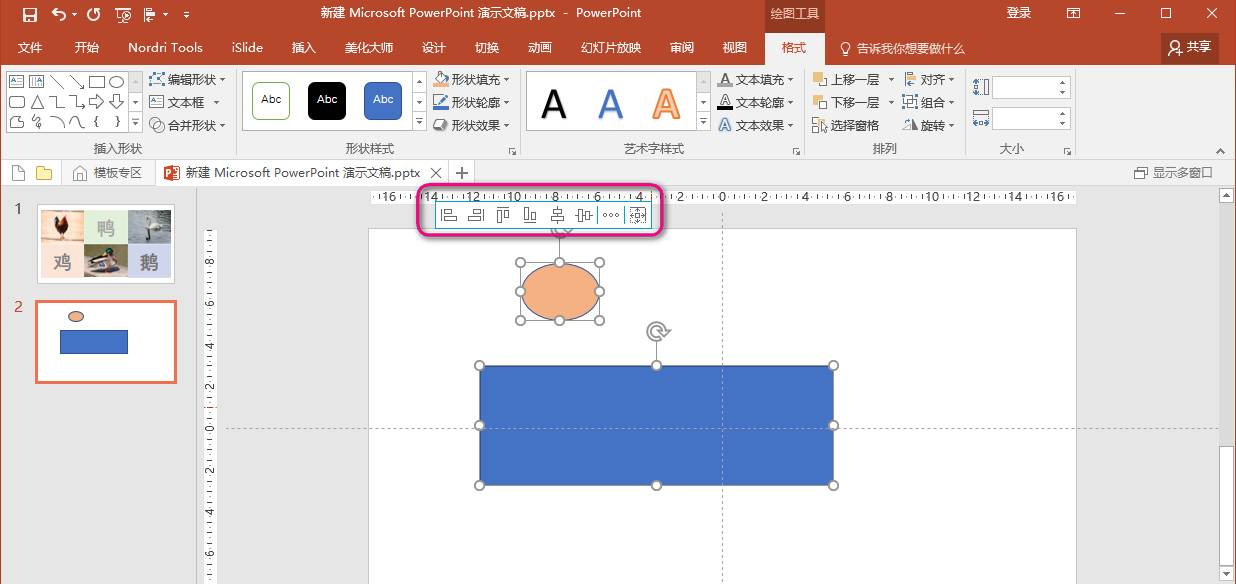Viewport: 1236px width, 584px height.
Task: Switch to the Insert (插入) ribbon tab
Action: (303, 48)
